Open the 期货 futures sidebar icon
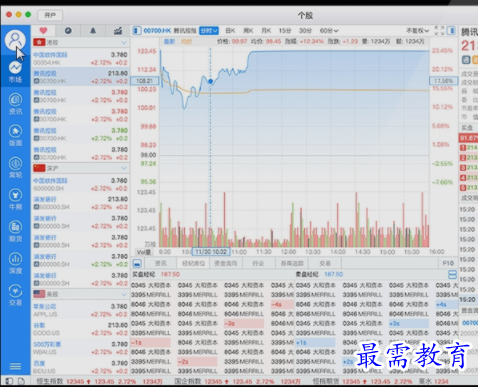The height and width of the screenshot is (387, 478). tap(15, 231)
